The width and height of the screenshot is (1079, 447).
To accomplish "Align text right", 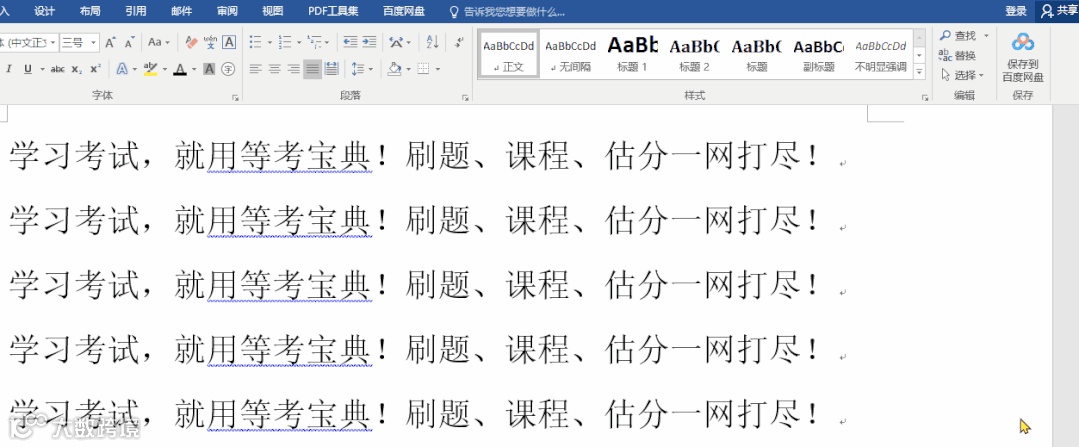I will [x=294, y=69].
